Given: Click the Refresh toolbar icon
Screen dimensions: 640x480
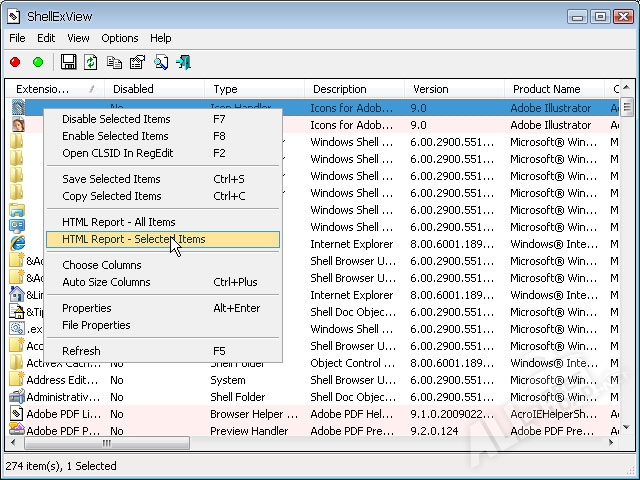Looking at the screenshot, I should point(91,62).
